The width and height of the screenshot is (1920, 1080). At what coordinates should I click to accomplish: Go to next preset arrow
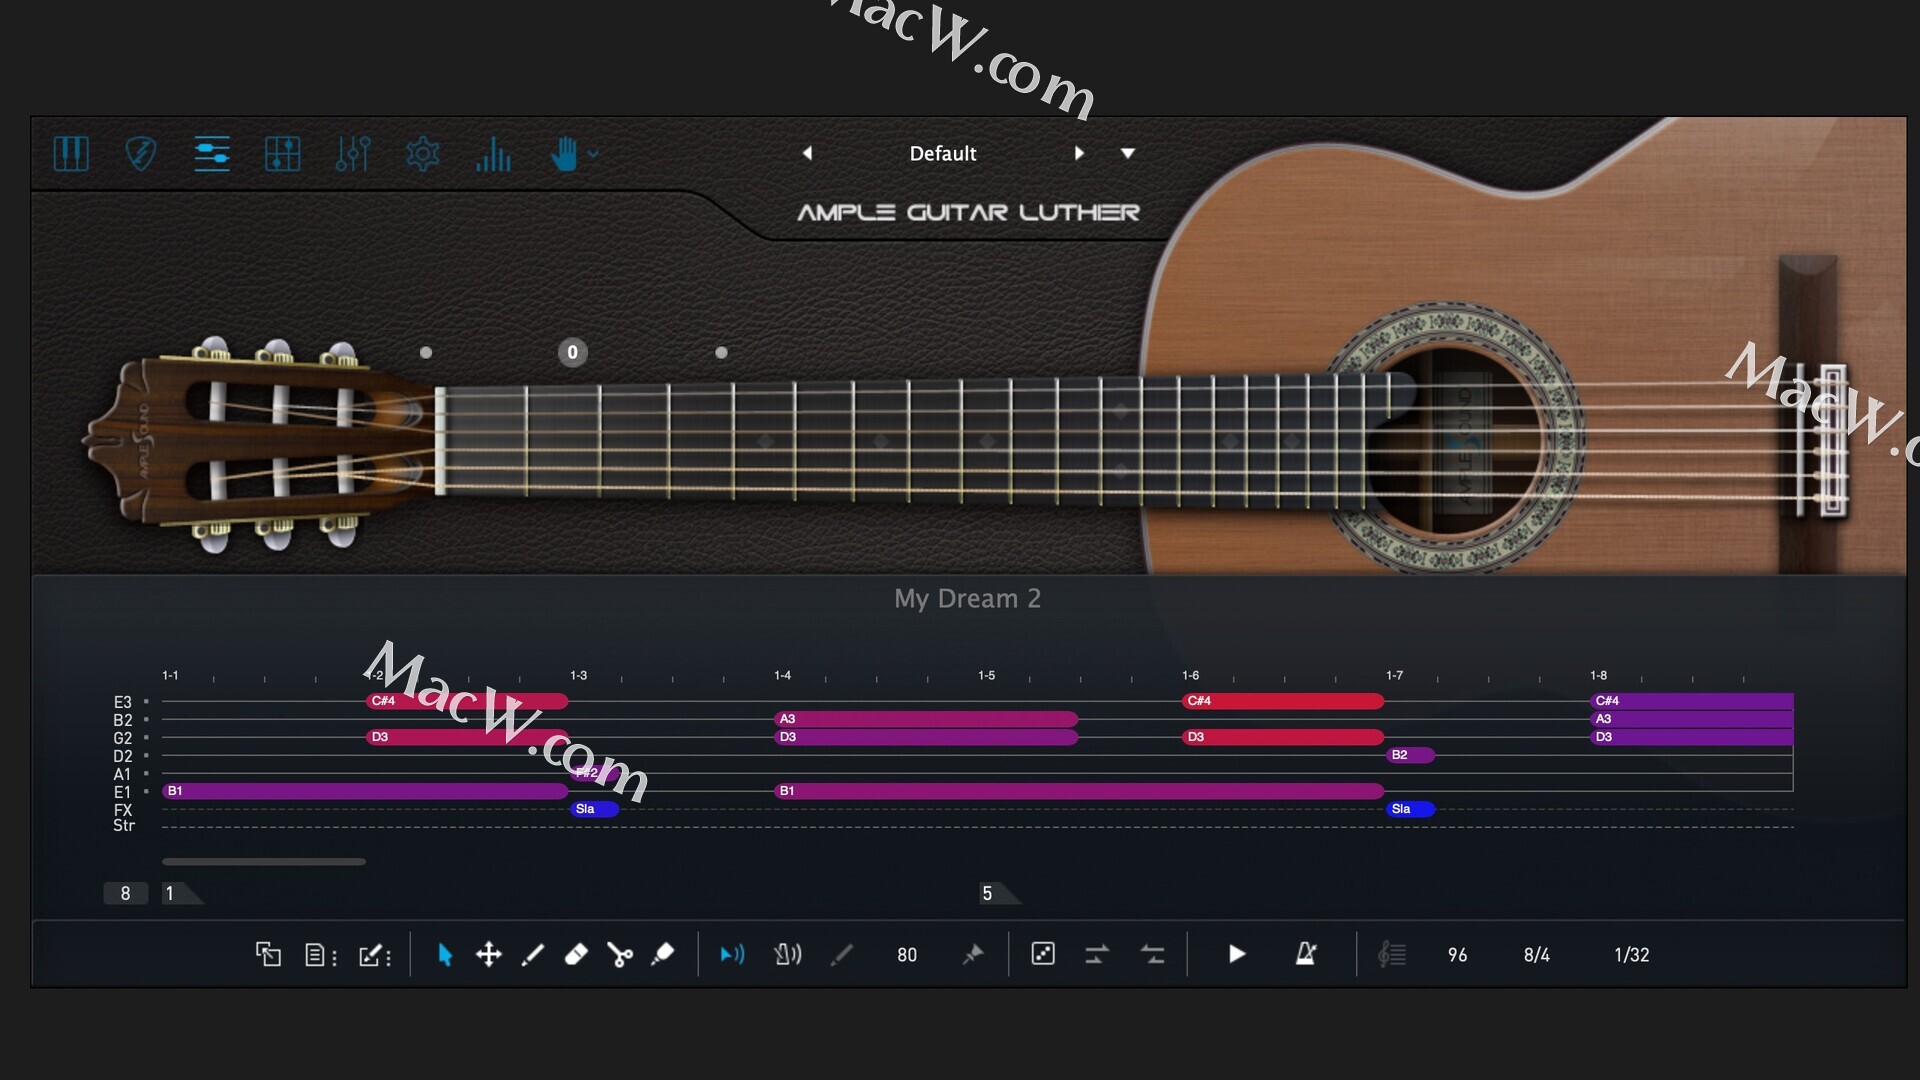click(x=1079, y=153)
